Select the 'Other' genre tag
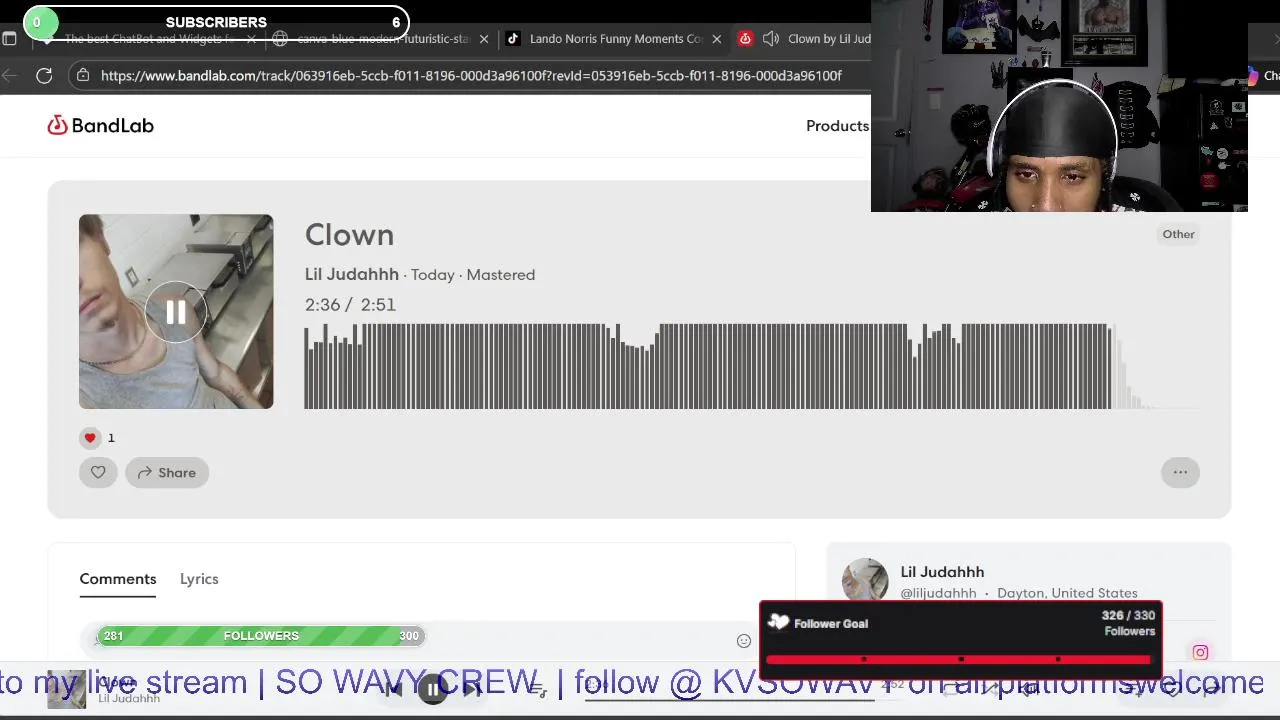1280x720 pixels. click(x=1178, y=234)
